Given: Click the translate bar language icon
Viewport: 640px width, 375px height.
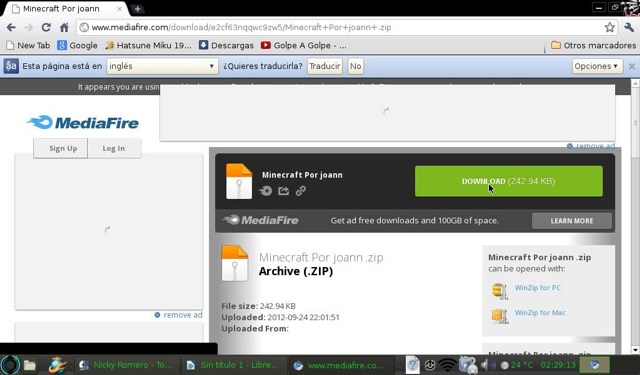Looking at the screenshot, I should pyautogui.click(x=11, y=66).
